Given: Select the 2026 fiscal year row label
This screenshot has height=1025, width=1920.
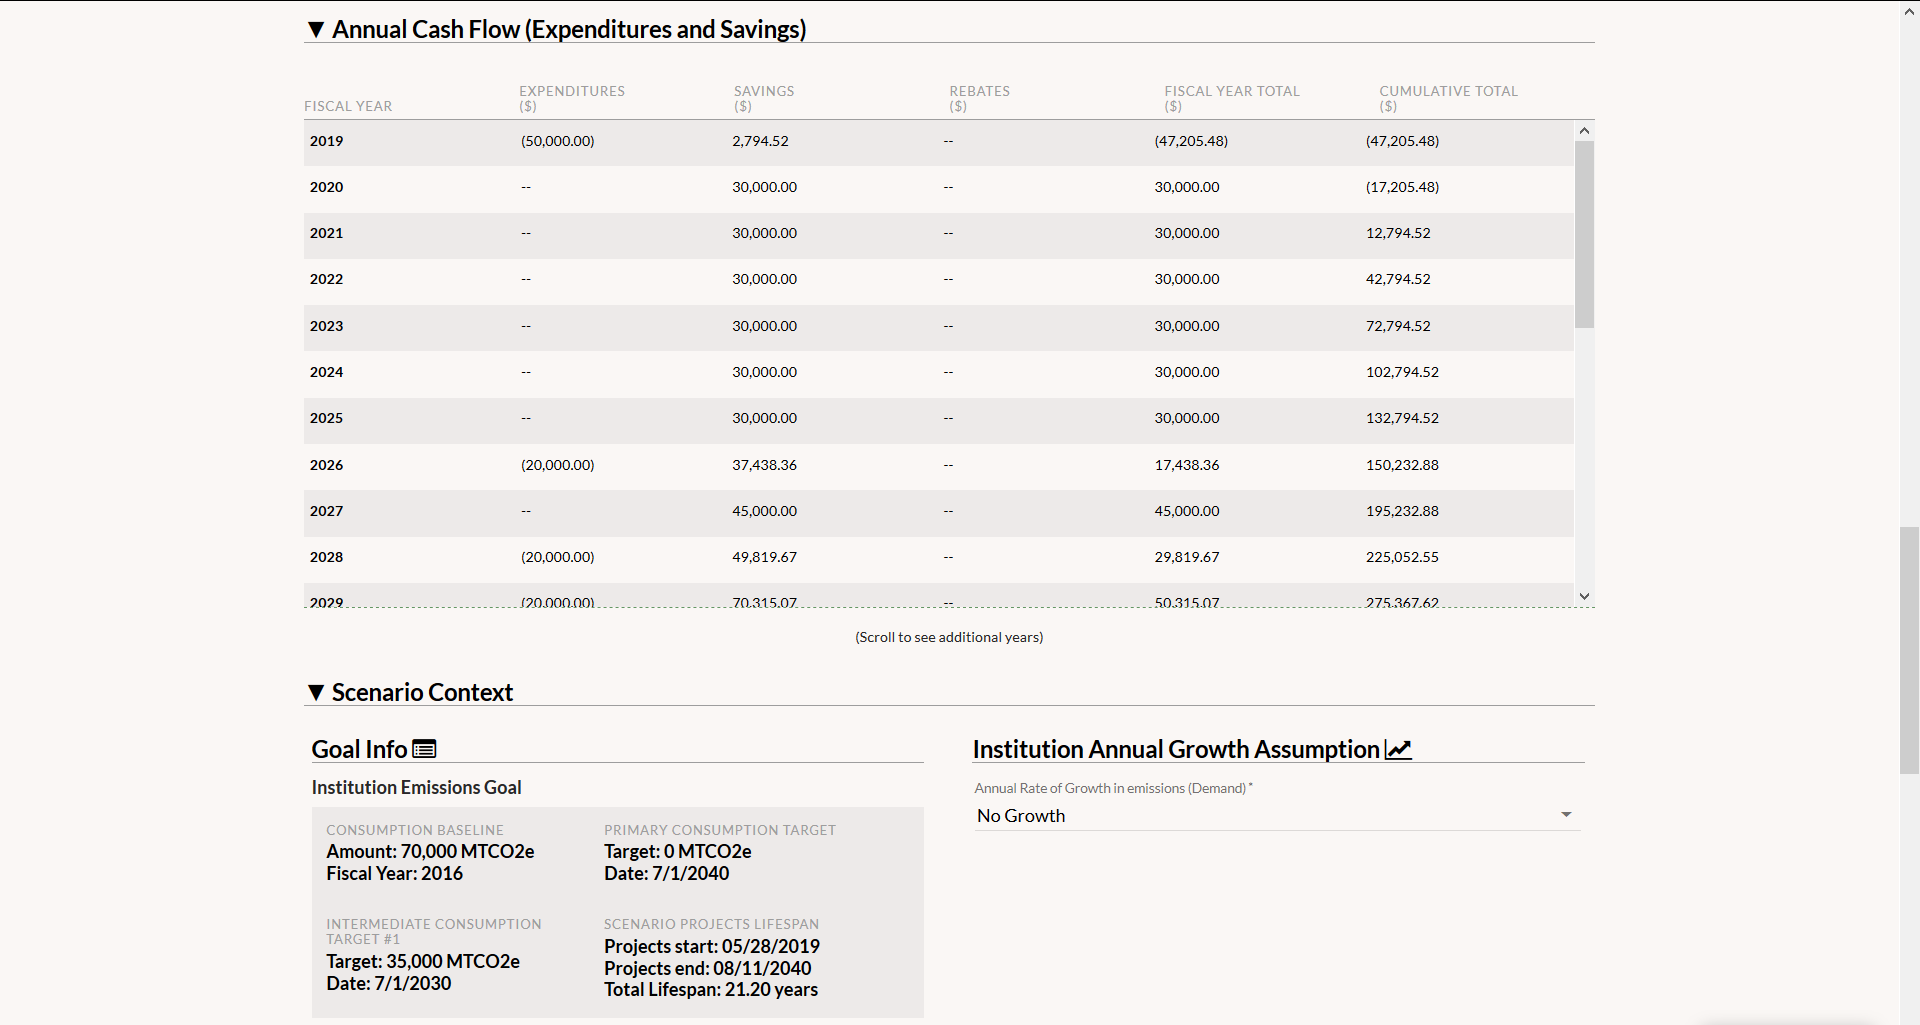Looking at the screenshot, I should (x=326, y=465).
